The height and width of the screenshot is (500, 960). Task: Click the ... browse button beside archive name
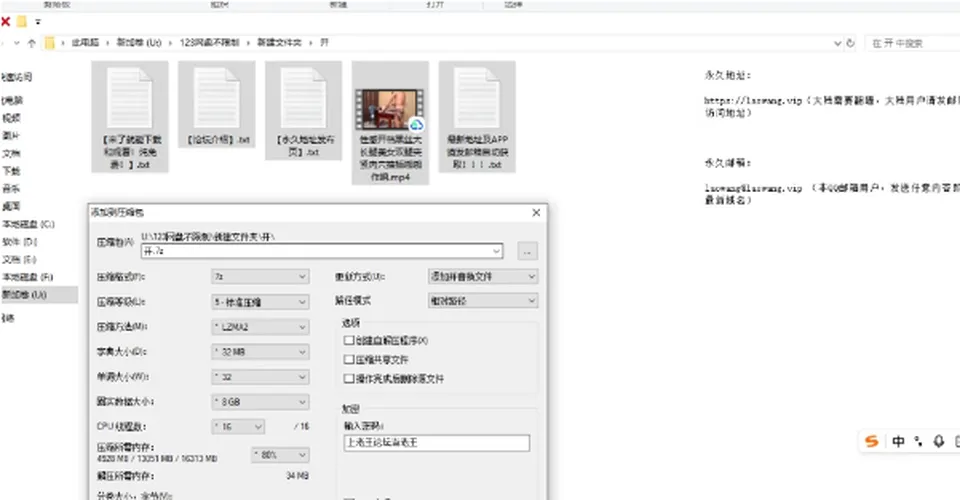click(x=527, y=251)
